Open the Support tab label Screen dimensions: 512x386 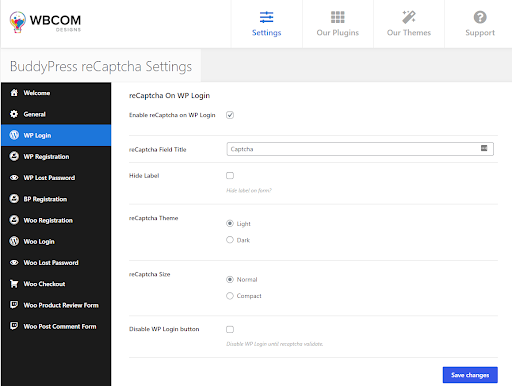point(480,33)
